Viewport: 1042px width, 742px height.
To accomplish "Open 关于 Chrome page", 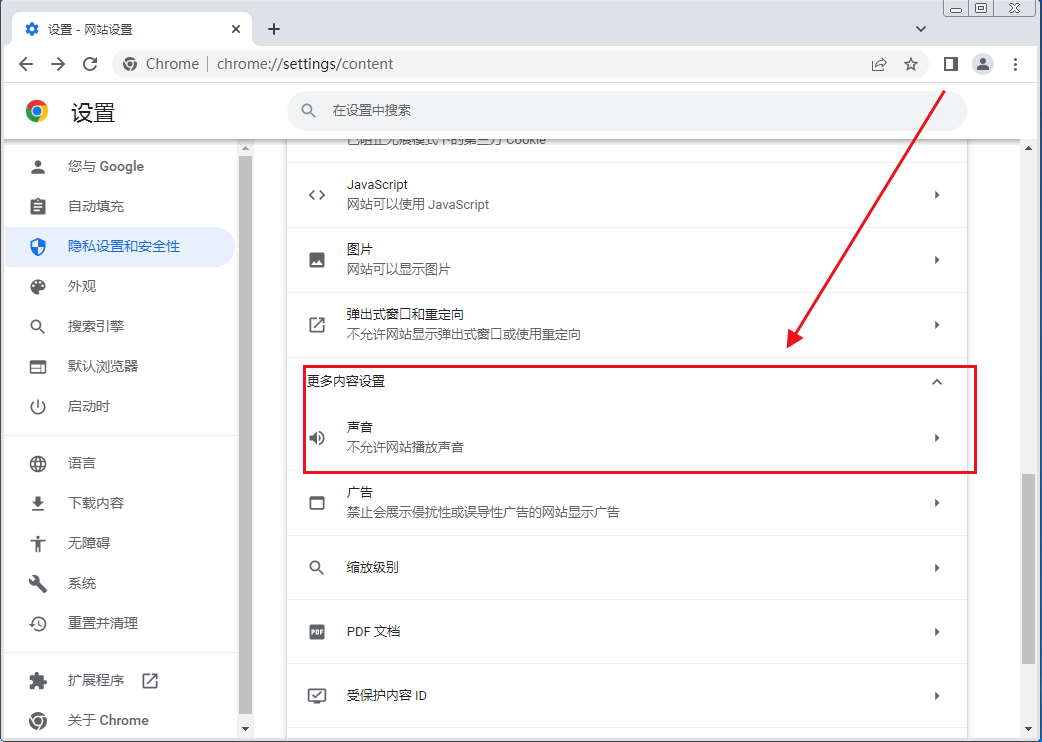I will point(120,720).
